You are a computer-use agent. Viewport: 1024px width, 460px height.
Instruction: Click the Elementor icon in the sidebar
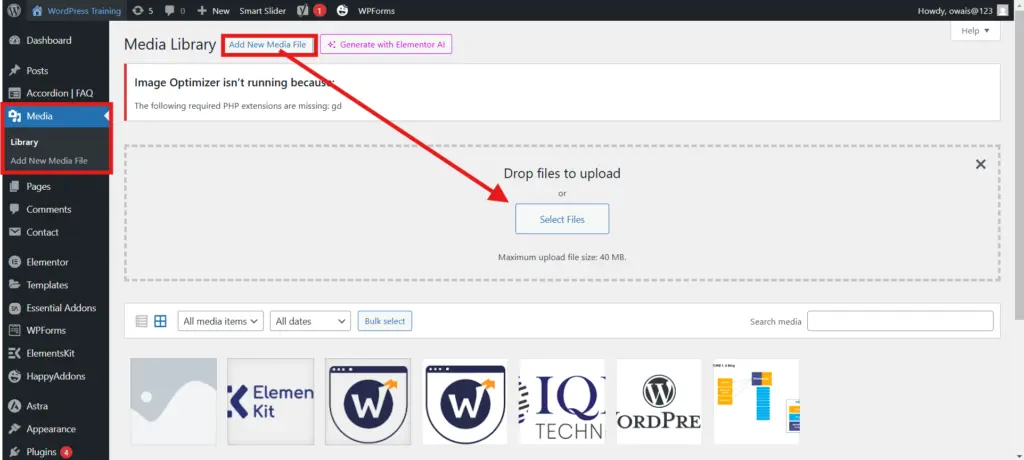coord(14,262)
